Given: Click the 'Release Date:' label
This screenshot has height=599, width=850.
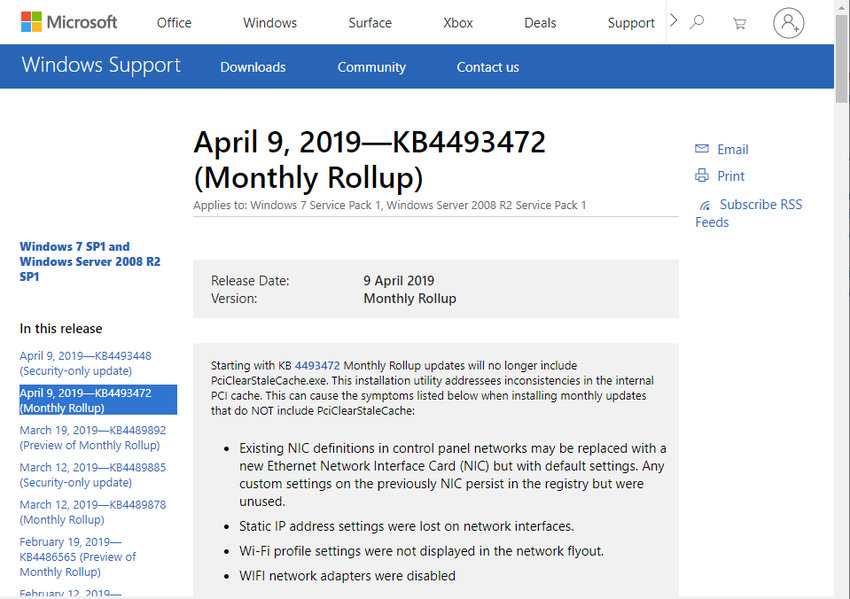Looking at the screenshot, I should pos(250,281).
